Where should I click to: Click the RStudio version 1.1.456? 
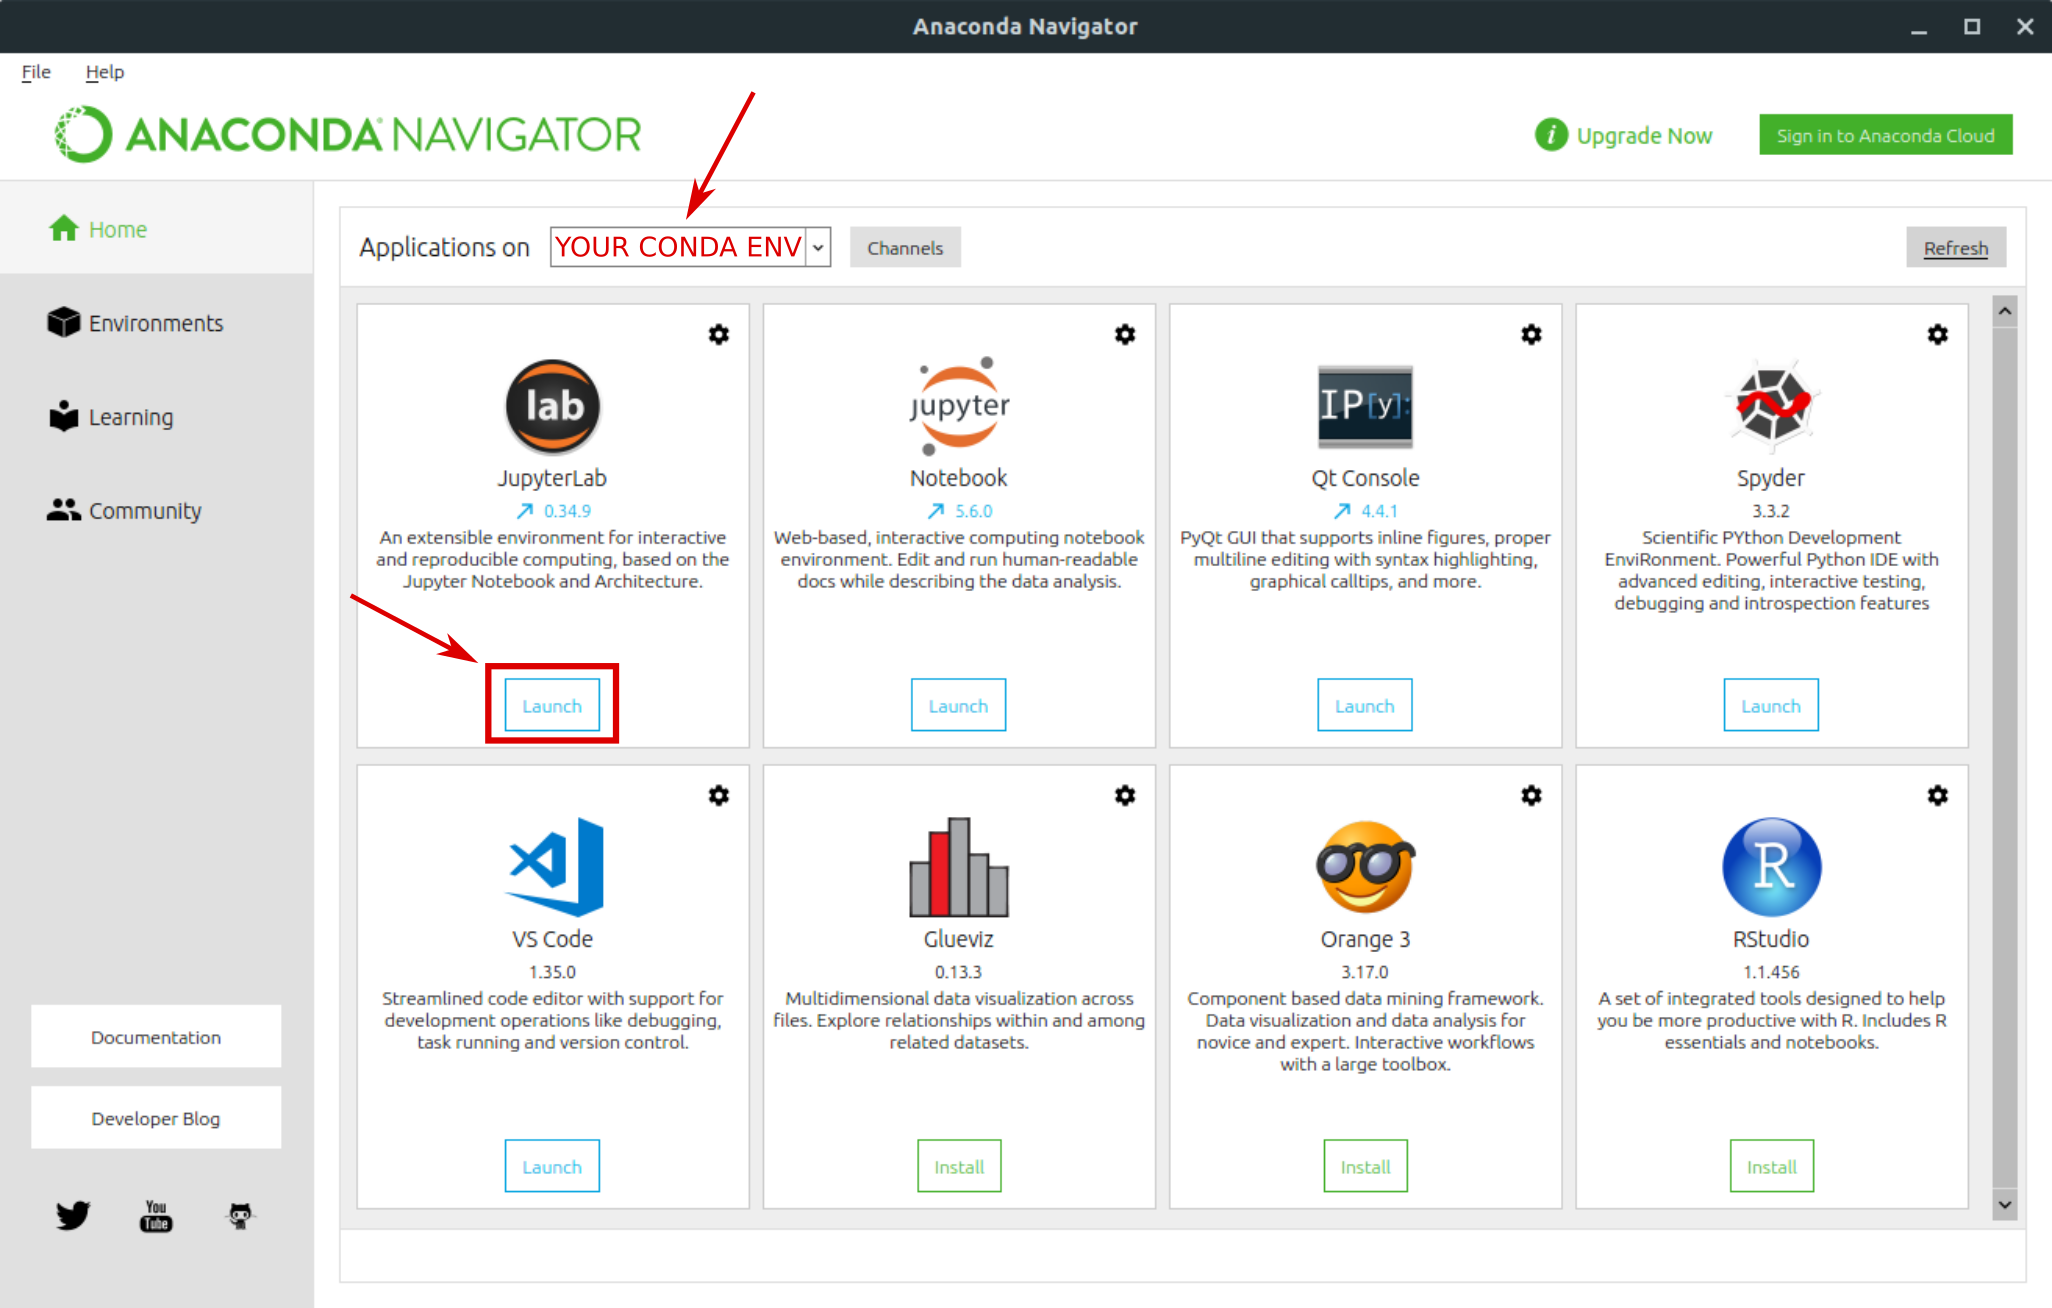click(1771, 972)
